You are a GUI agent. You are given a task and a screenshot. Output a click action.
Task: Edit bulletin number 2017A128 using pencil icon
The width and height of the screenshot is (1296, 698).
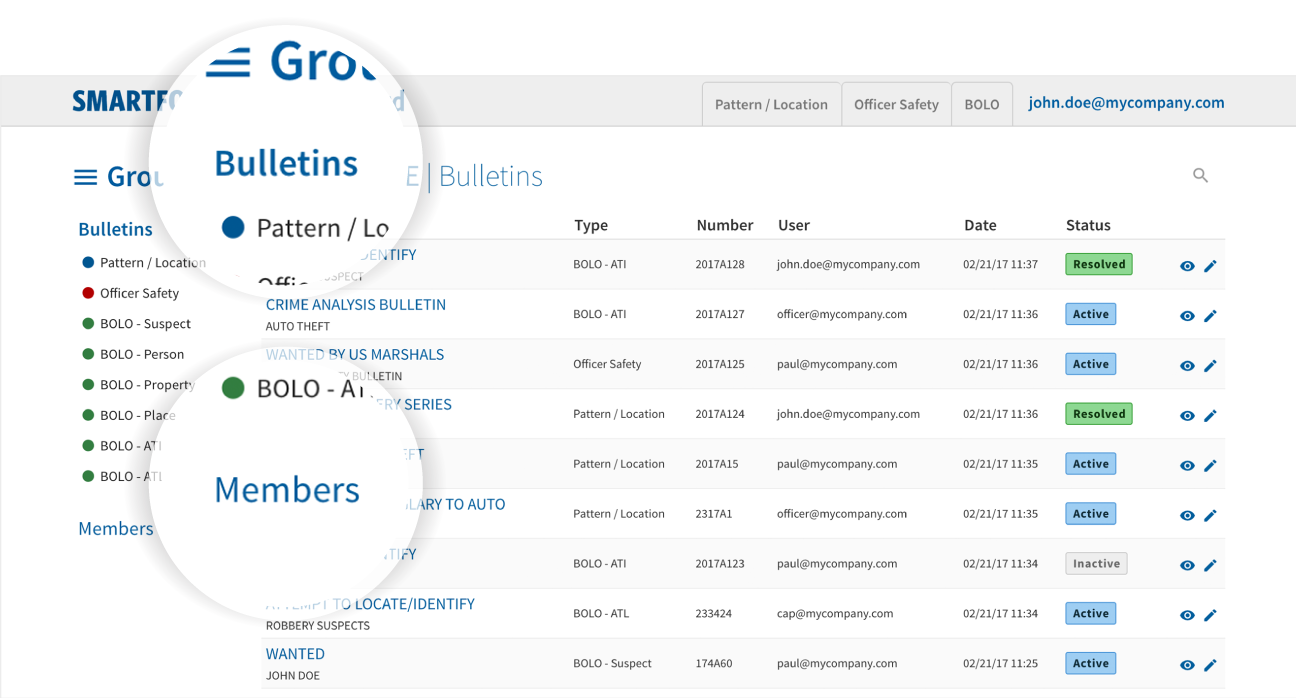1210,266
